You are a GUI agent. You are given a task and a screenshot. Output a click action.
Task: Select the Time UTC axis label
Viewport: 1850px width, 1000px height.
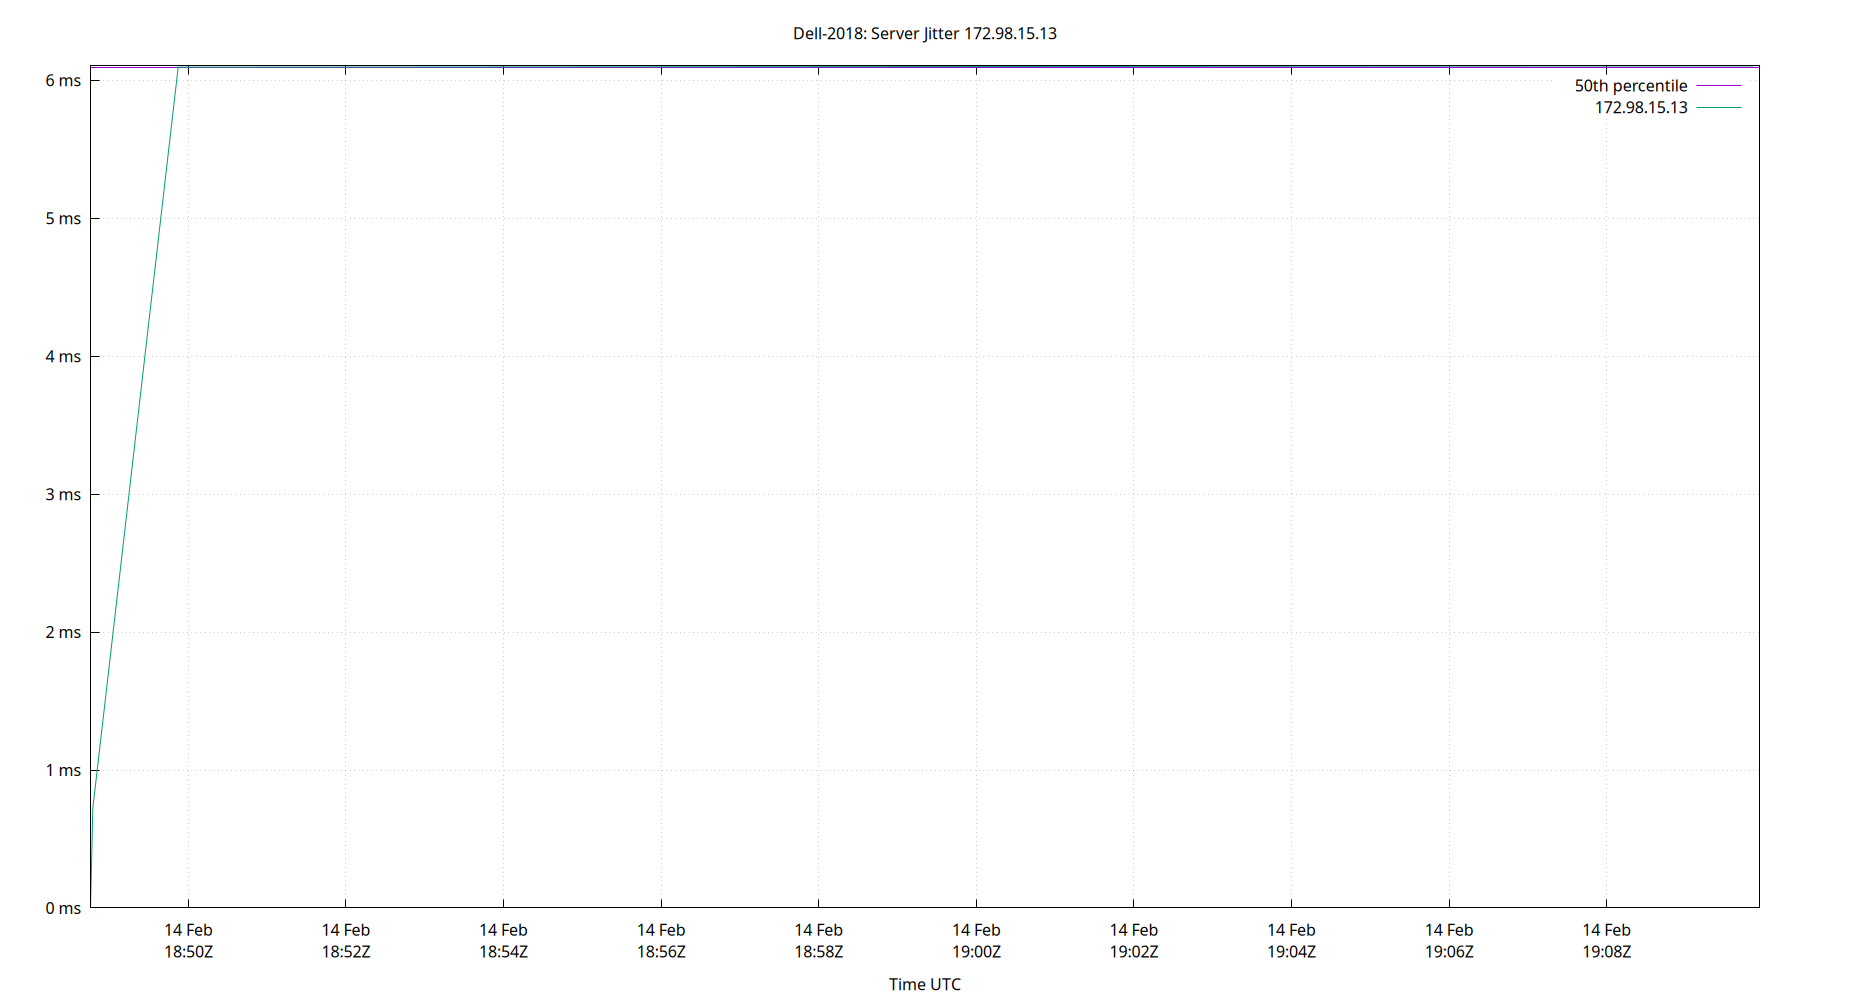point(924,984)
